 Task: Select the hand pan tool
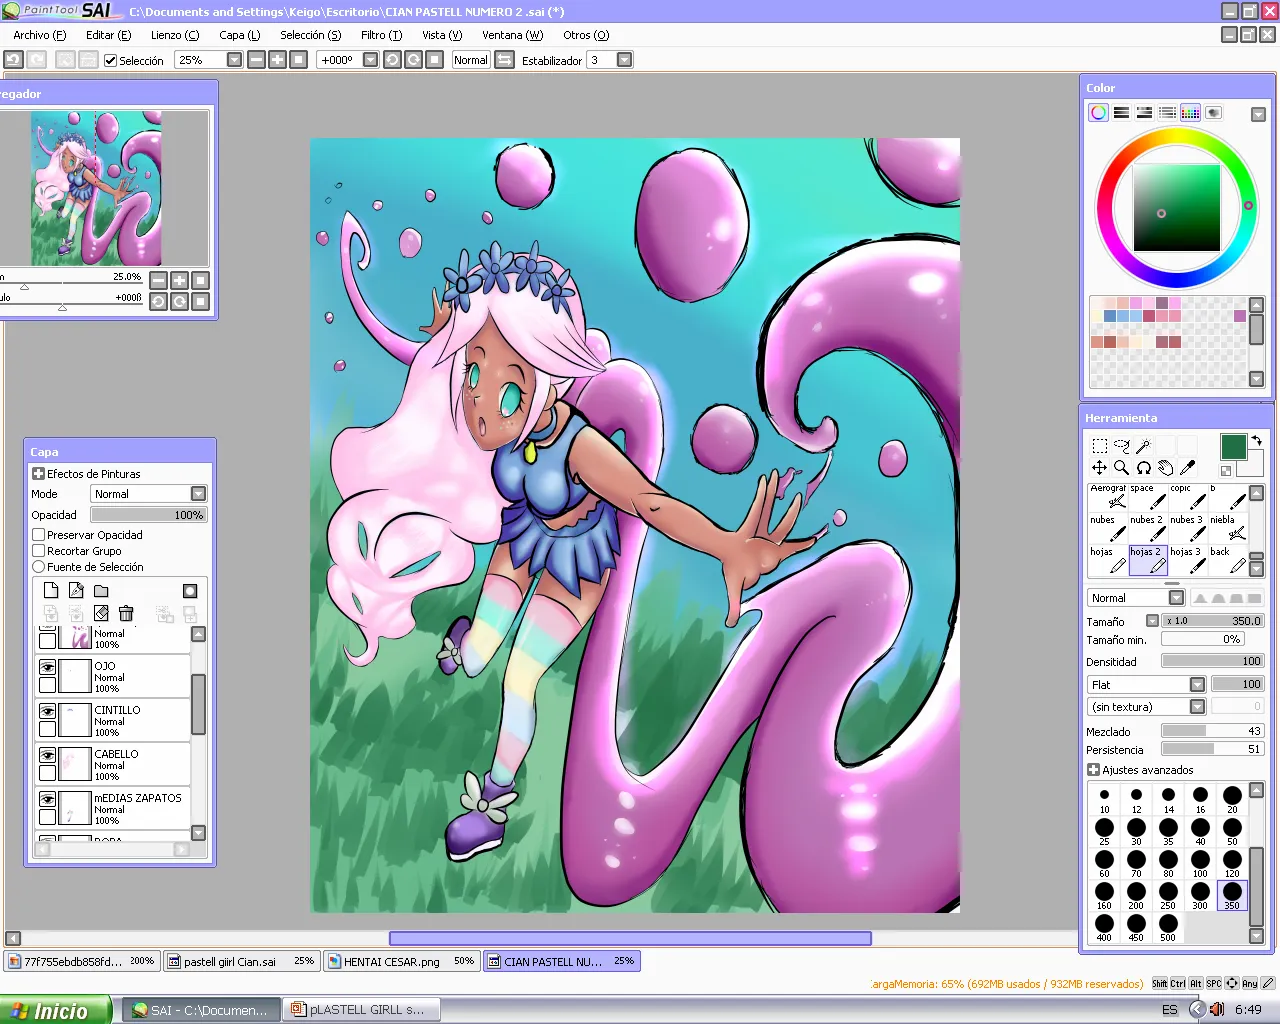pyautogui.click(x=1165, y=468)
